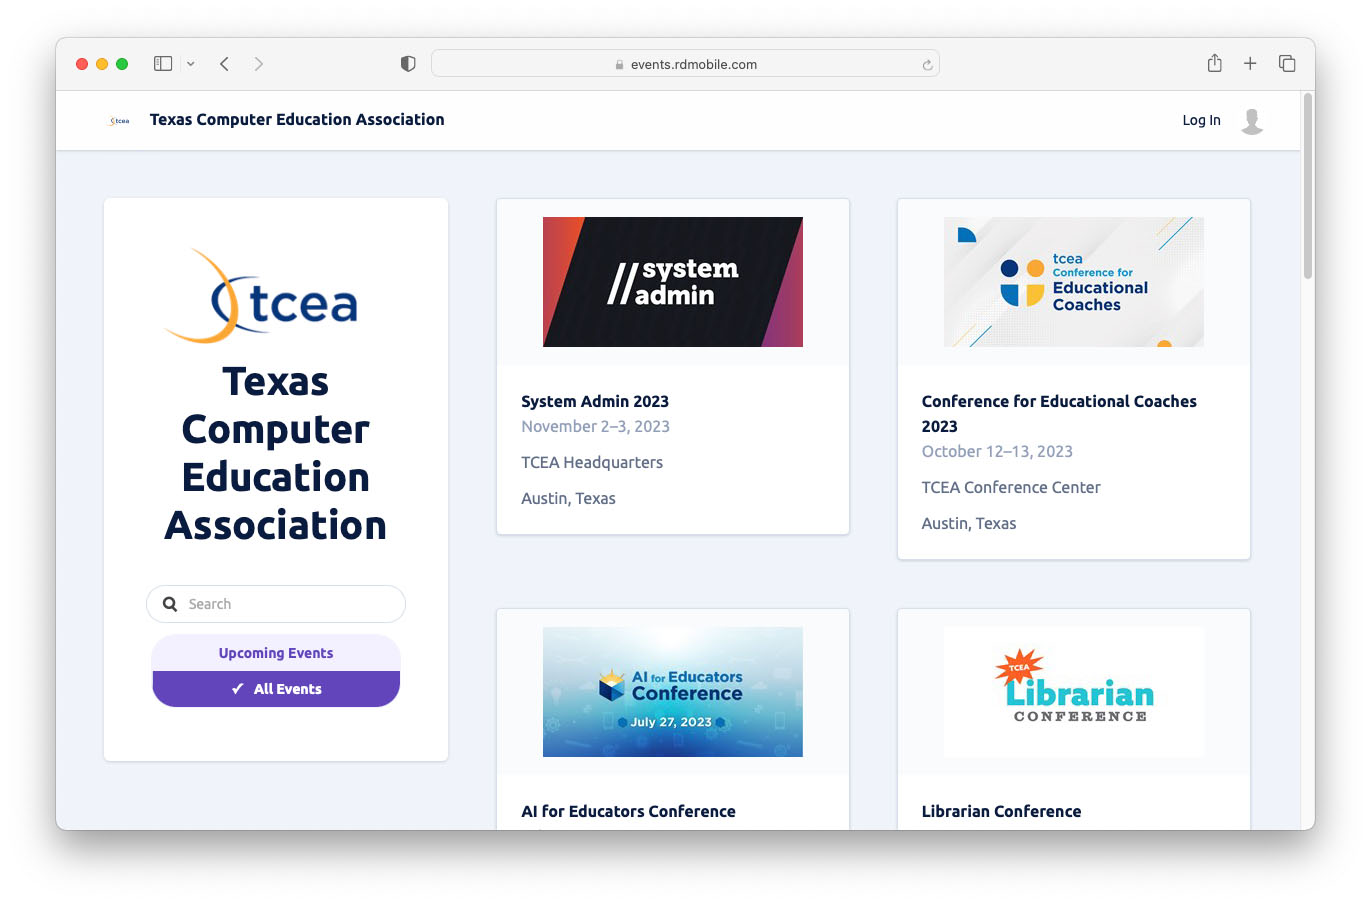The height and width of the screenshot is (904, 1371).
Task: Open the user profile avatar icon
Action: pyautogui.click(x=1252, y=121)
